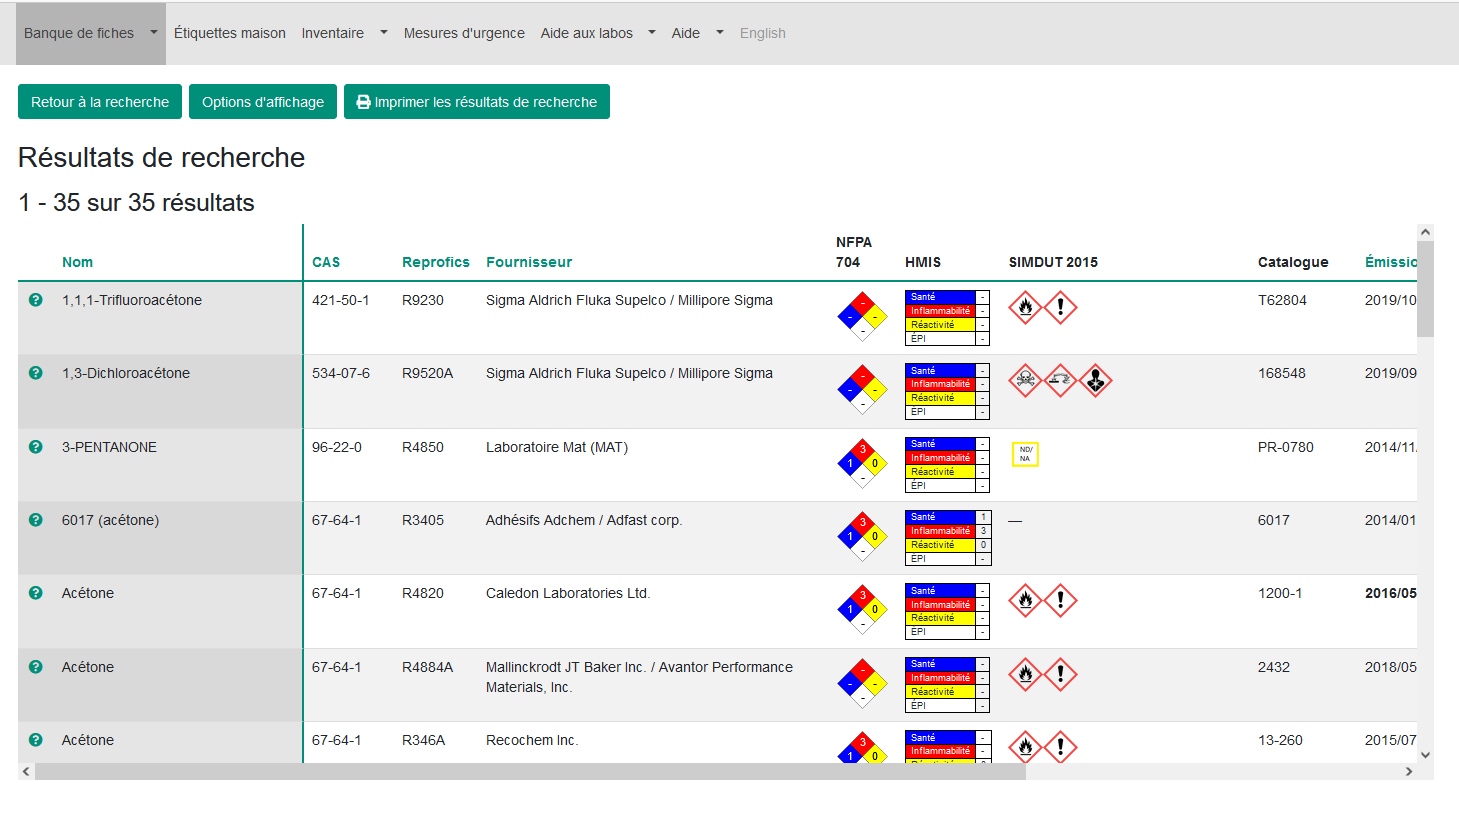Open Inventaire menu
The image size is (1459, 839).
pyautogui.click(x=333, y=33)
